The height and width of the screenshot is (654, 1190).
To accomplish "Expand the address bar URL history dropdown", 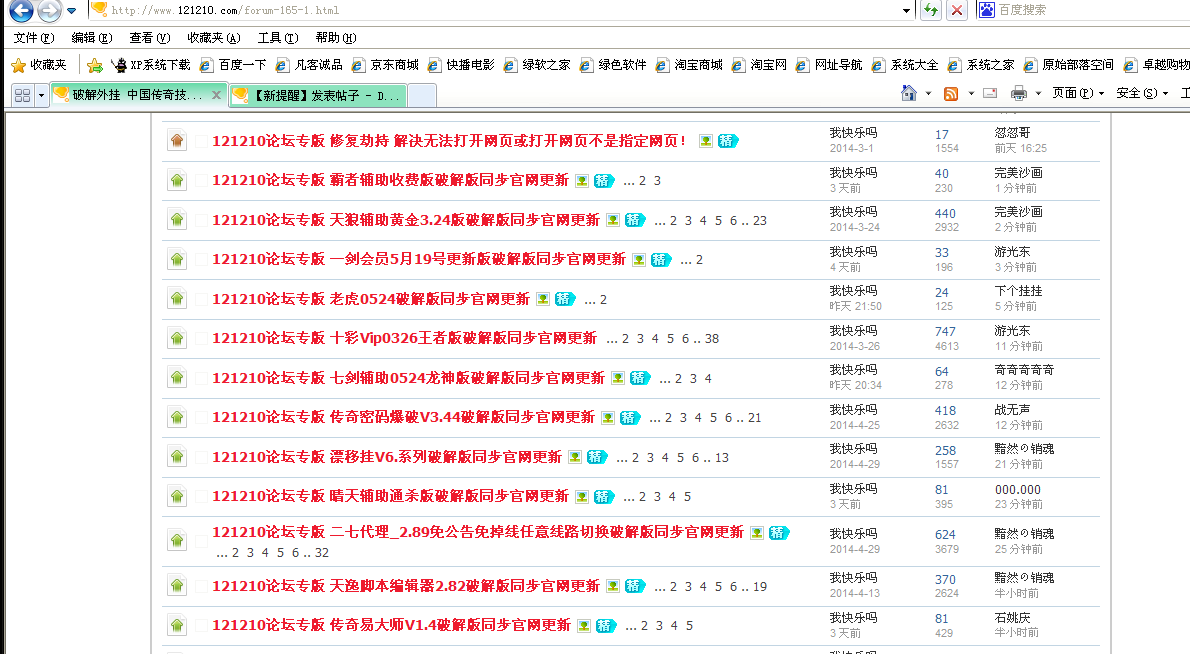I will [906, 11].
